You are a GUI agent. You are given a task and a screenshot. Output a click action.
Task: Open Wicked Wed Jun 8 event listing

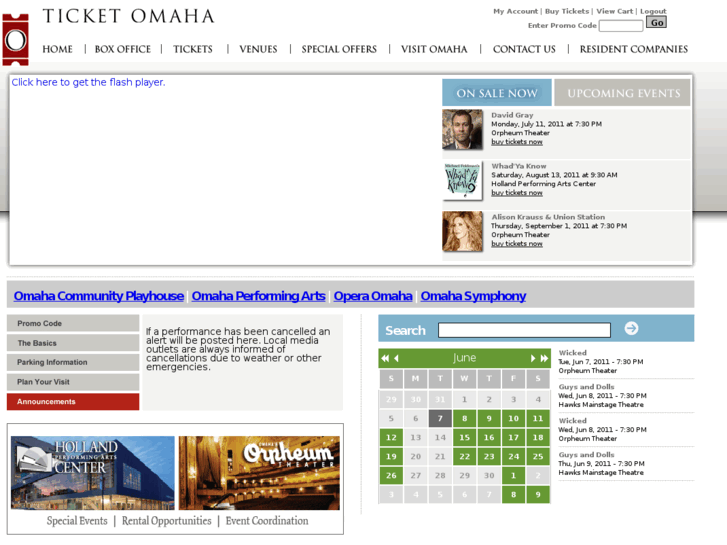coord(602,430)
